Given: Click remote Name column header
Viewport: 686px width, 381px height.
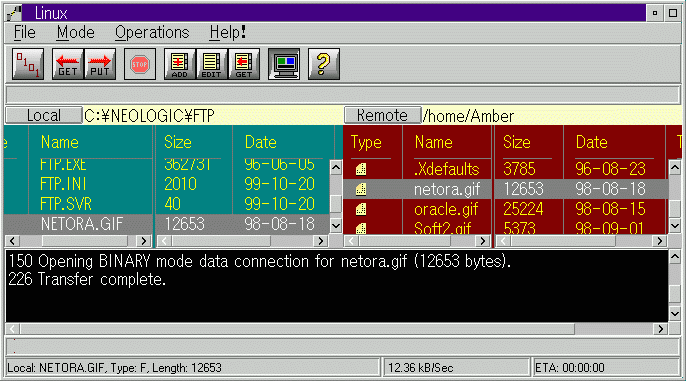Looking at the screenshot, I should [434, 142].
